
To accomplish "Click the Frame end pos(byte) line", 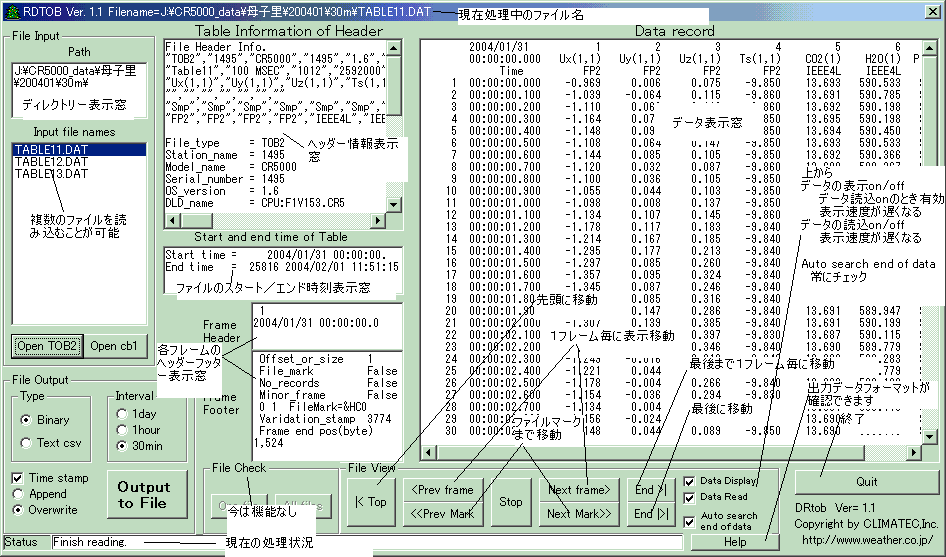I will click(x=316, y=431).
